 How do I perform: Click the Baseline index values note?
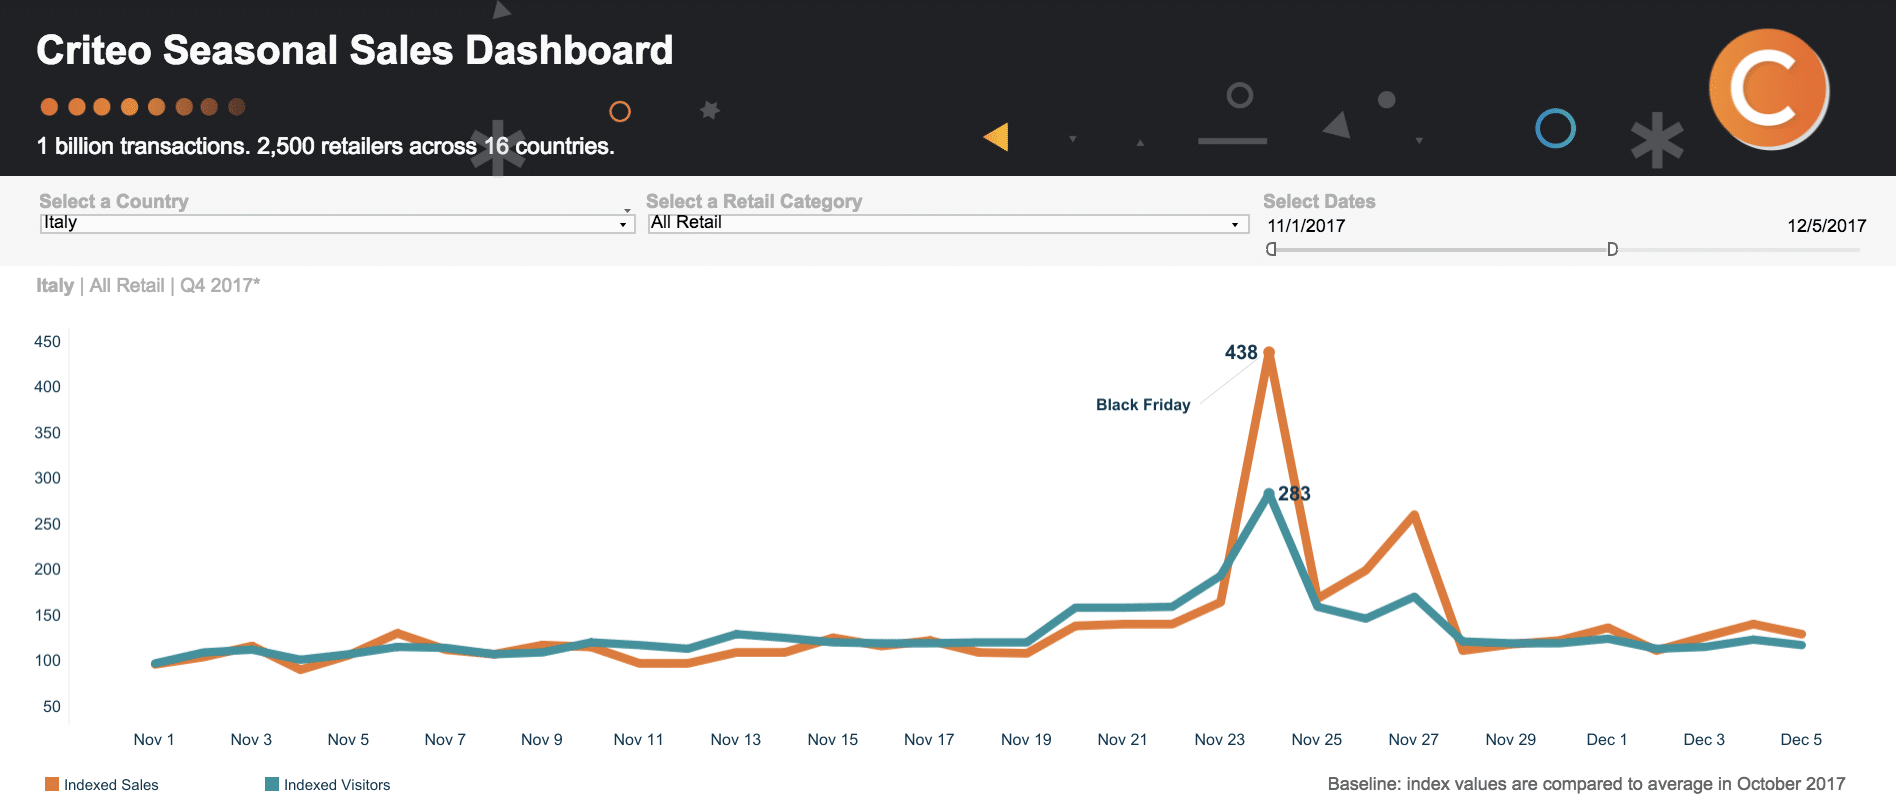pos(1586,785)
